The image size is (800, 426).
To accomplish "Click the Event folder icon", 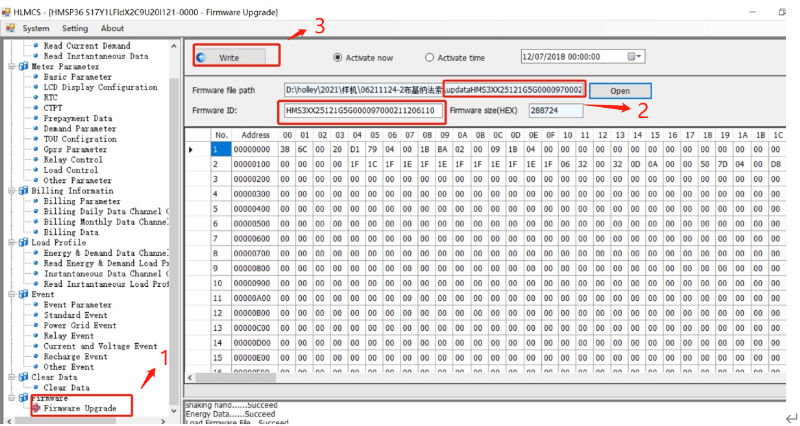I will [23, 294].
